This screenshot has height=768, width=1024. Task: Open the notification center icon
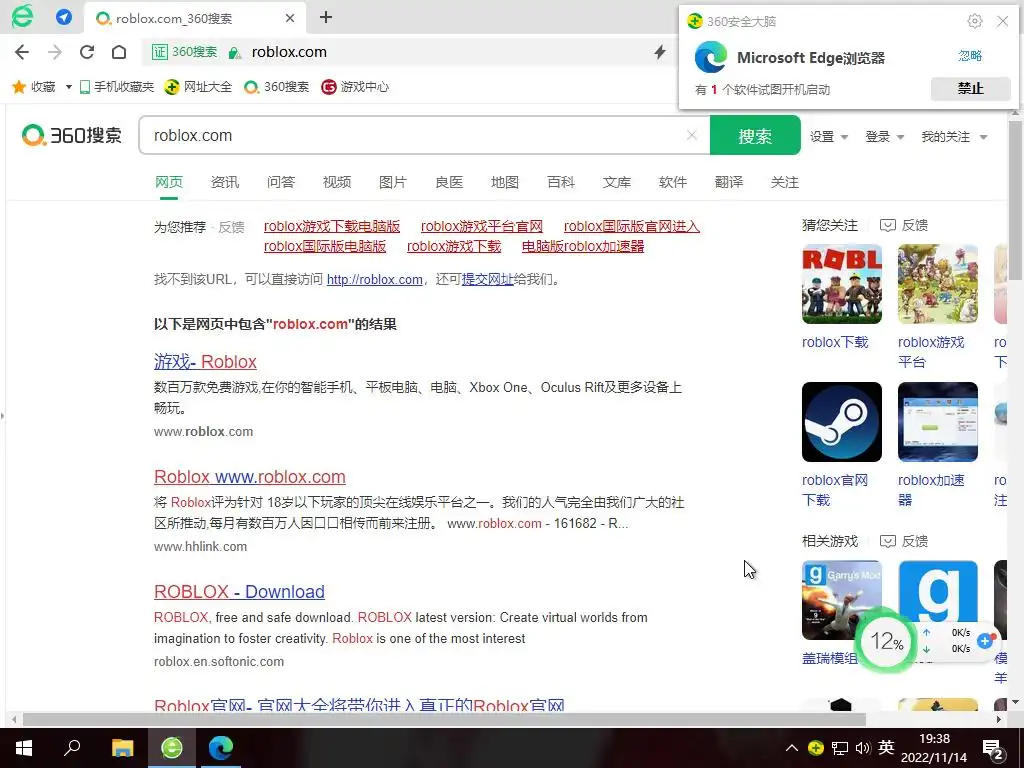tap(993, 749)
